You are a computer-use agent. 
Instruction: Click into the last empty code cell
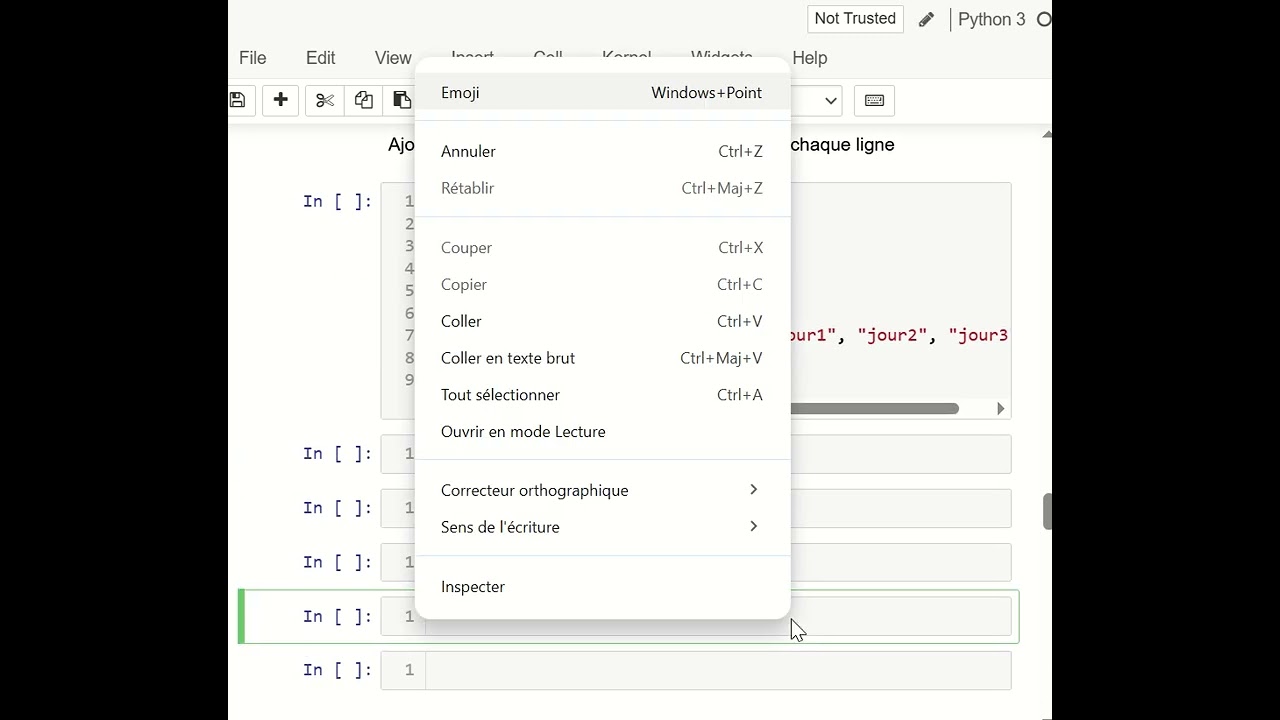[x=718, y=670]
